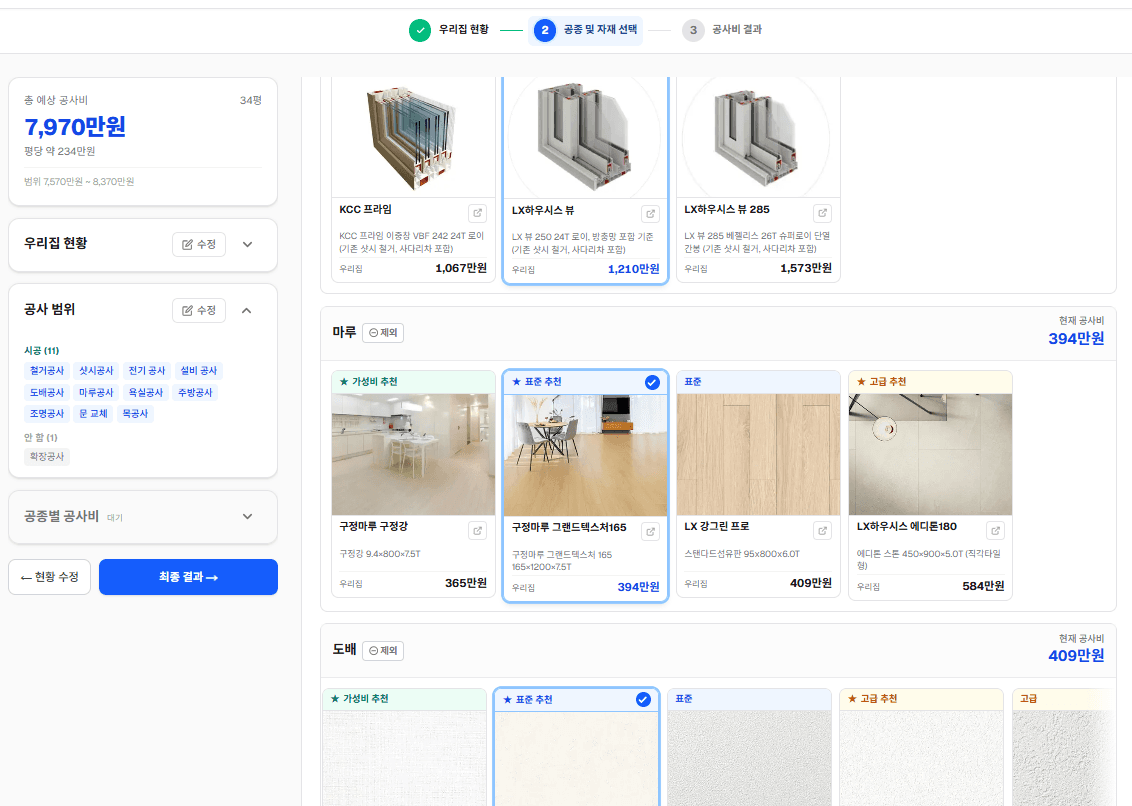Image resolution: width=1132 pixels, height=806 pixels.
Task: Click 최종 결과 button
Action: [x=188, y=577]
